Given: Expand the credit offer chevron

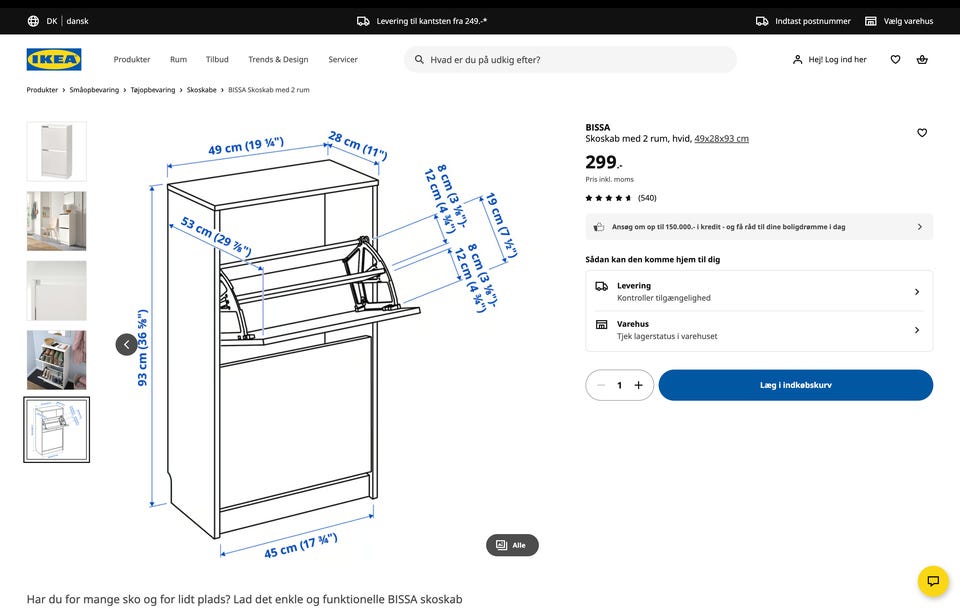Looking at the screenshot, I should 920,227.
